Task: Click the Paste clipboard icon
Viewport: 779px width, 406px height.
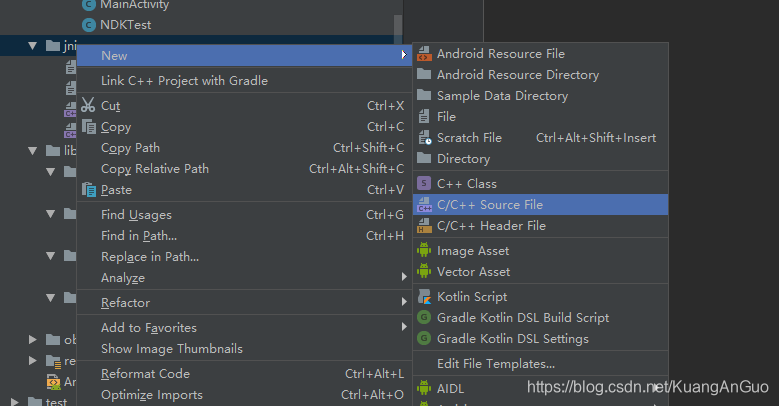Action: 88,190
